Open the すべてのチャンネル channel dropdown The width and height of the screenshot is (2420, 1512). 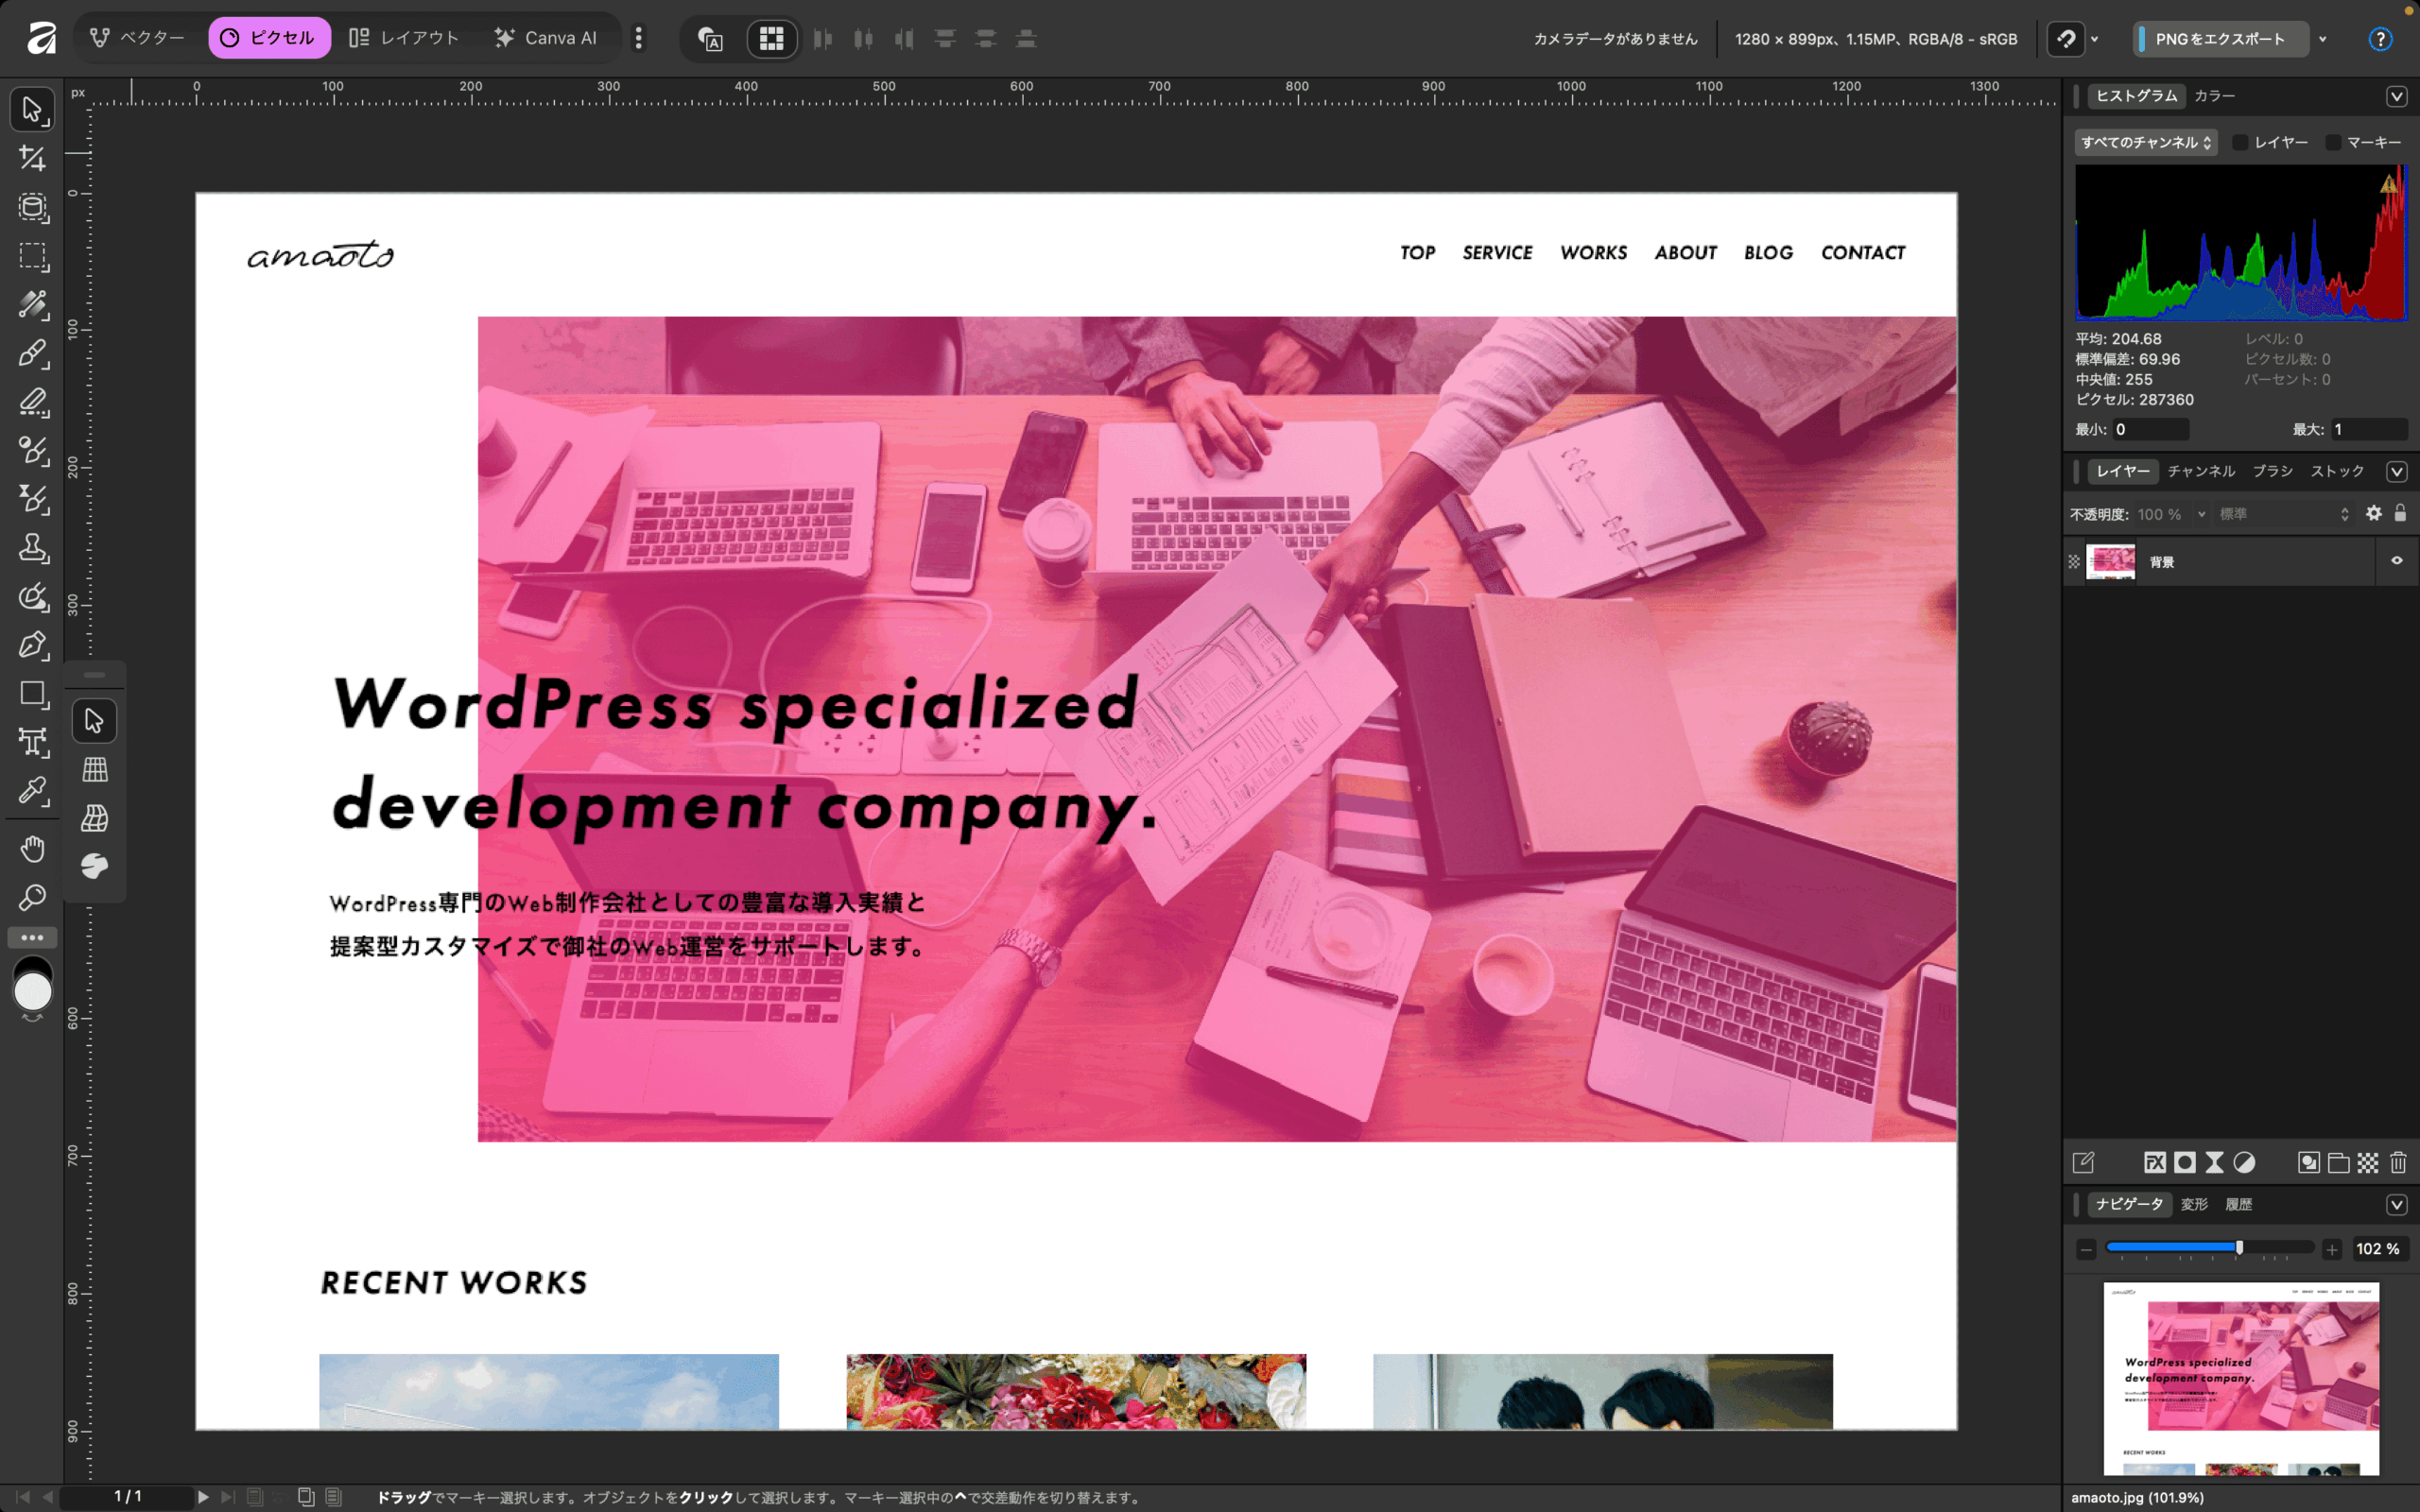pos(2145,143)
